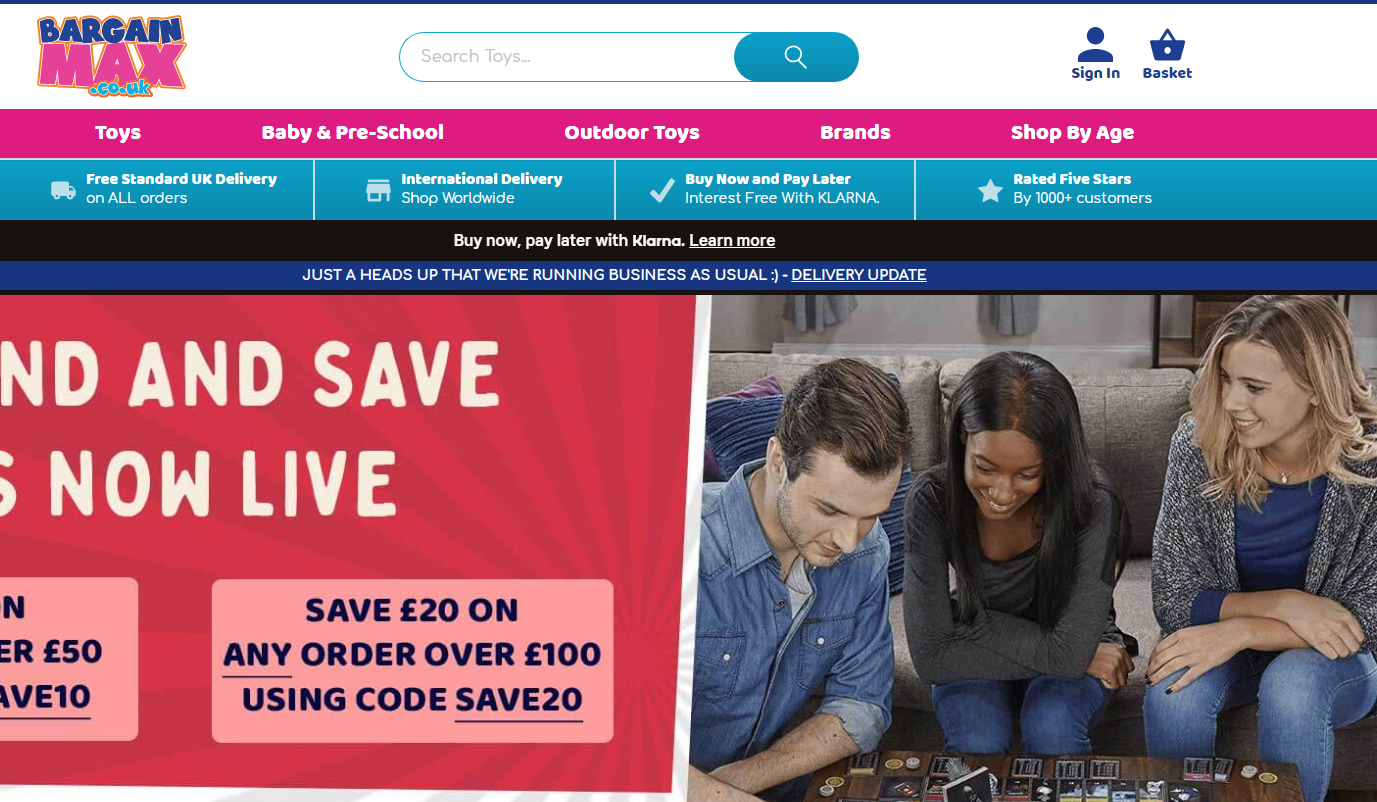Viewport: 1377px width, 802px height.
Task: Click the Rated Five Stars star icon
Action: tap(990, 190)
